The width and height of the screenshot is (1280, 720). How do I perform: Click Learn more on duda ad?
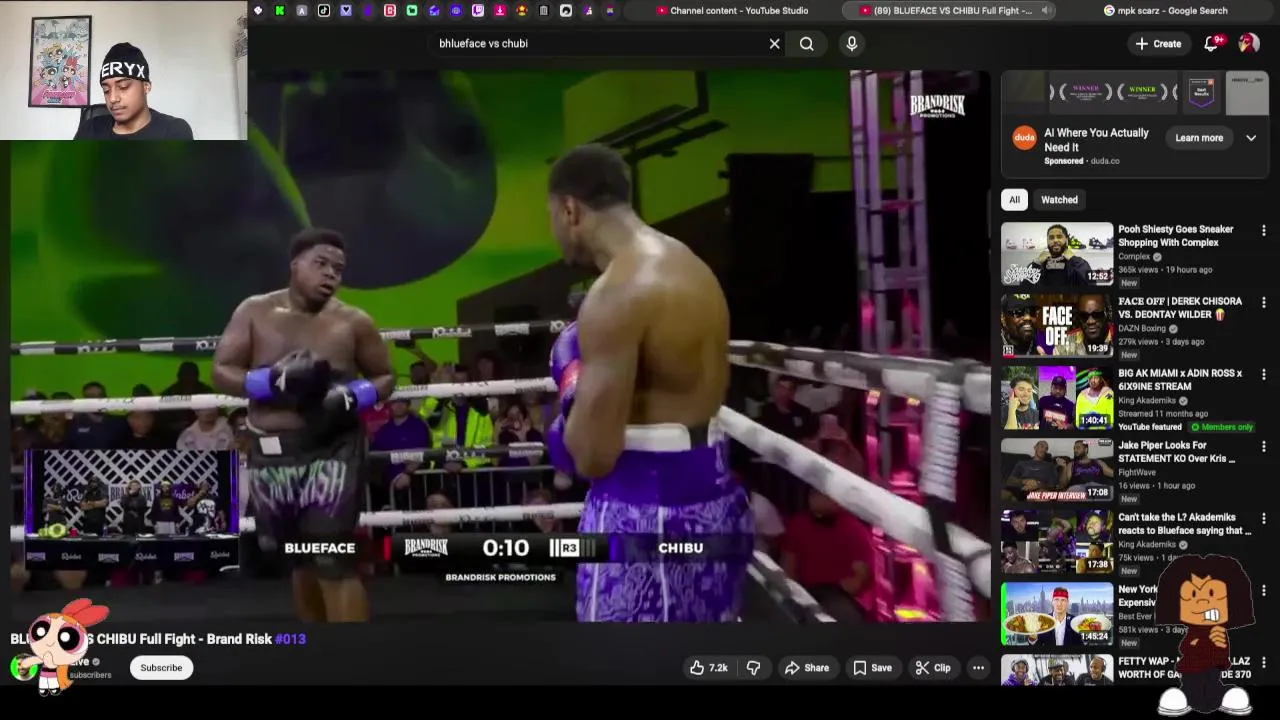[x=1199, y=138]
